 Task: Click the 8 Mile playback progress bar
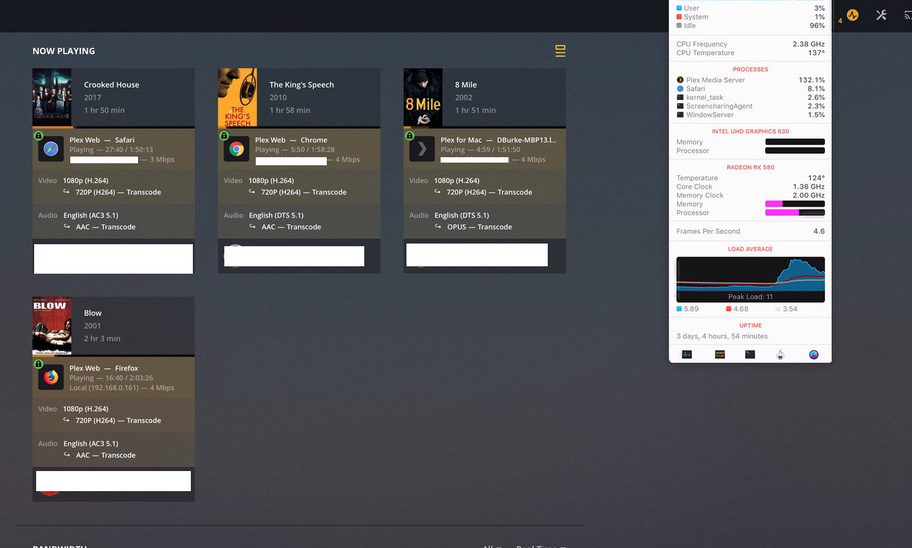pos(484,127)
